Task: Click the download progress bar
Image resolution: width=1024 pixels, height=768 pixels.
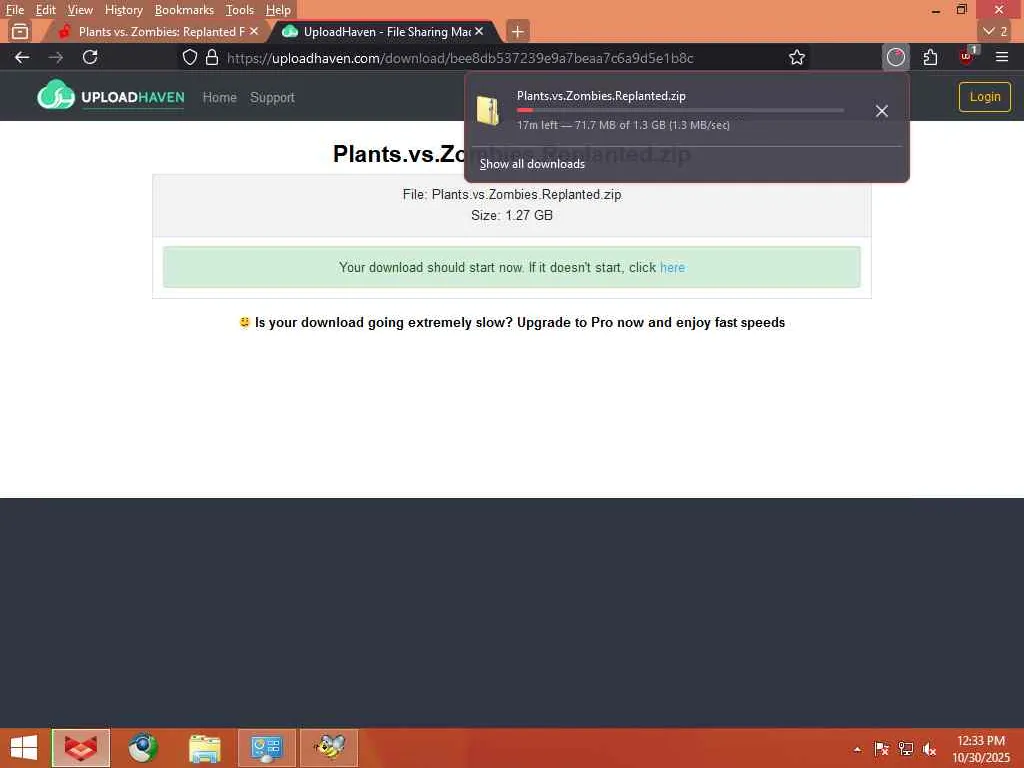Action: (x=680, y=110)
